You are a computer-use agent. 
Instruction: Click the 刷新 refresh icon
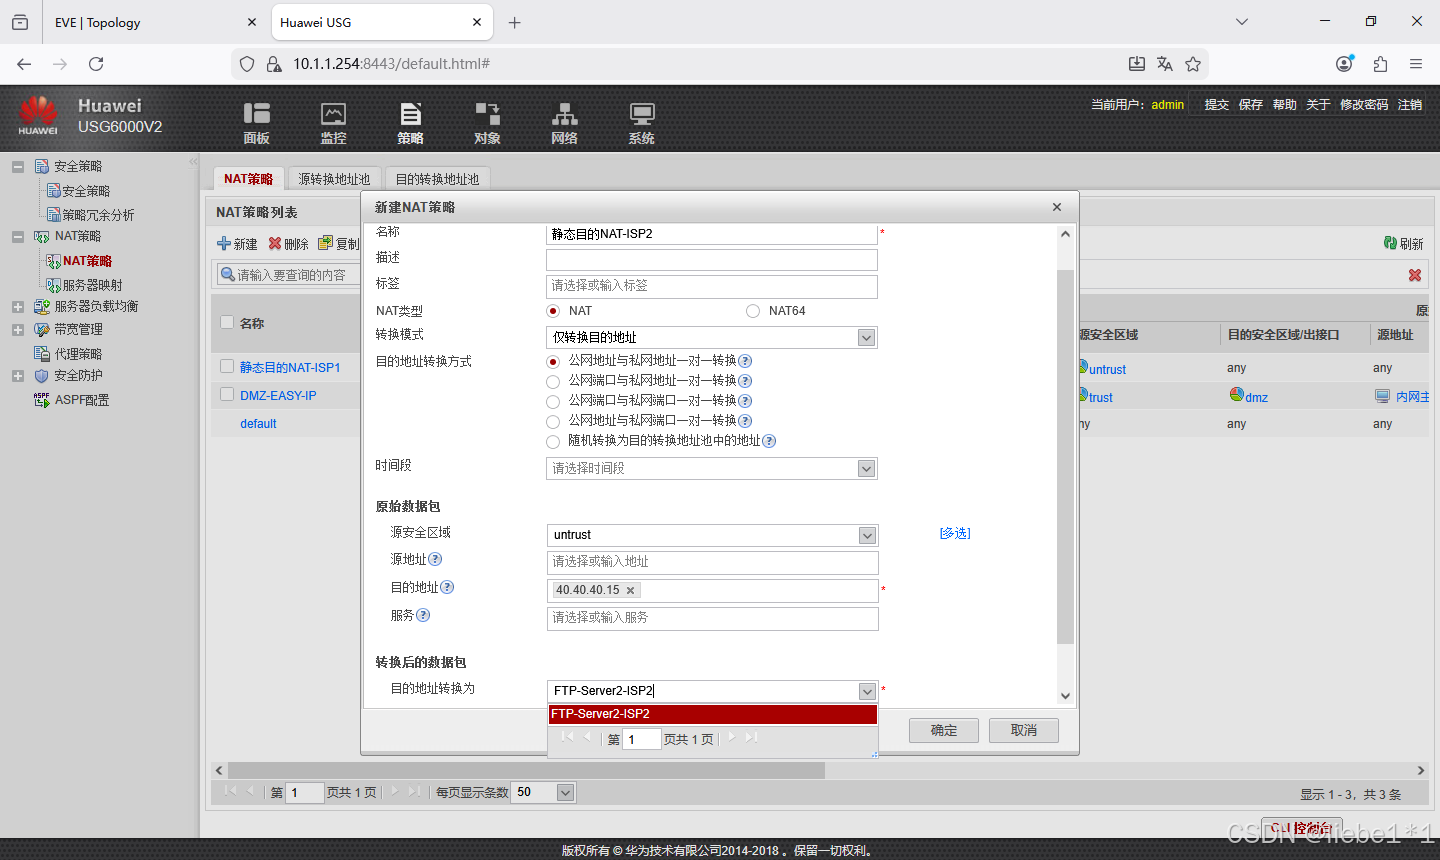[x=1390, y=243]
